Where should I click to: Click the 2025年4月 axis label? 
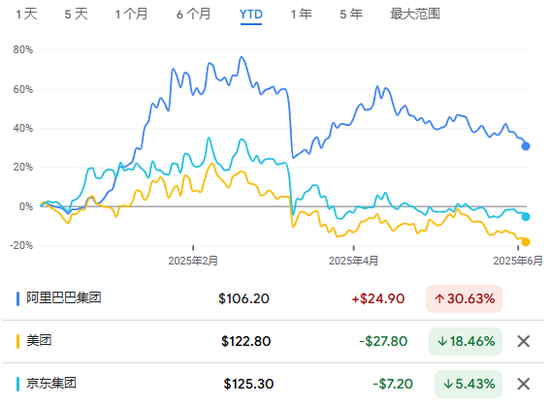click(353, 261)
